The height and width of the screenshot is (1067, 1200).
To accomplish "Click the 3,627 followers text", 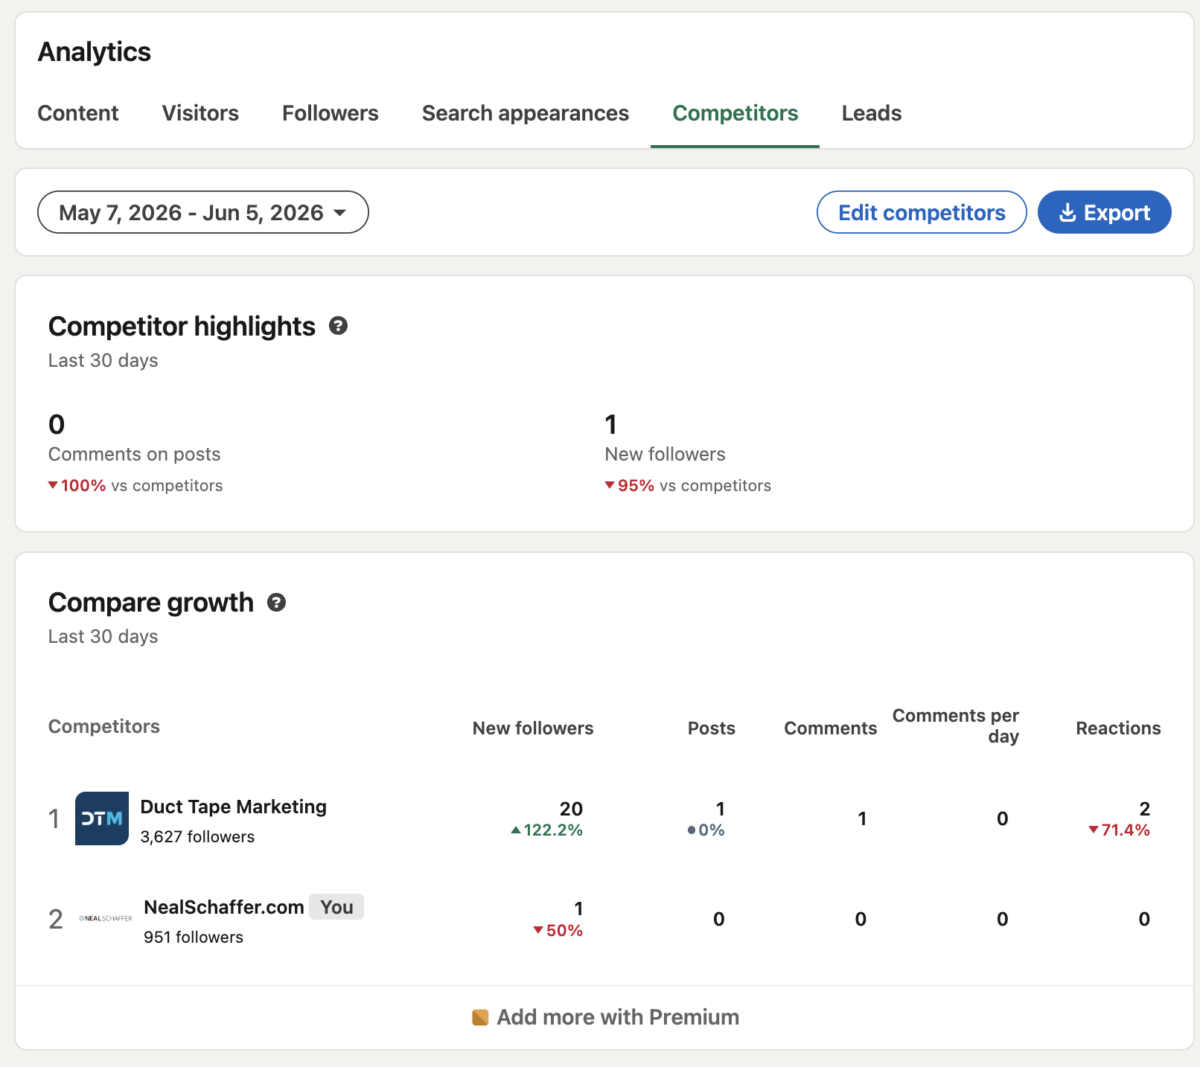I will point(197,836).
